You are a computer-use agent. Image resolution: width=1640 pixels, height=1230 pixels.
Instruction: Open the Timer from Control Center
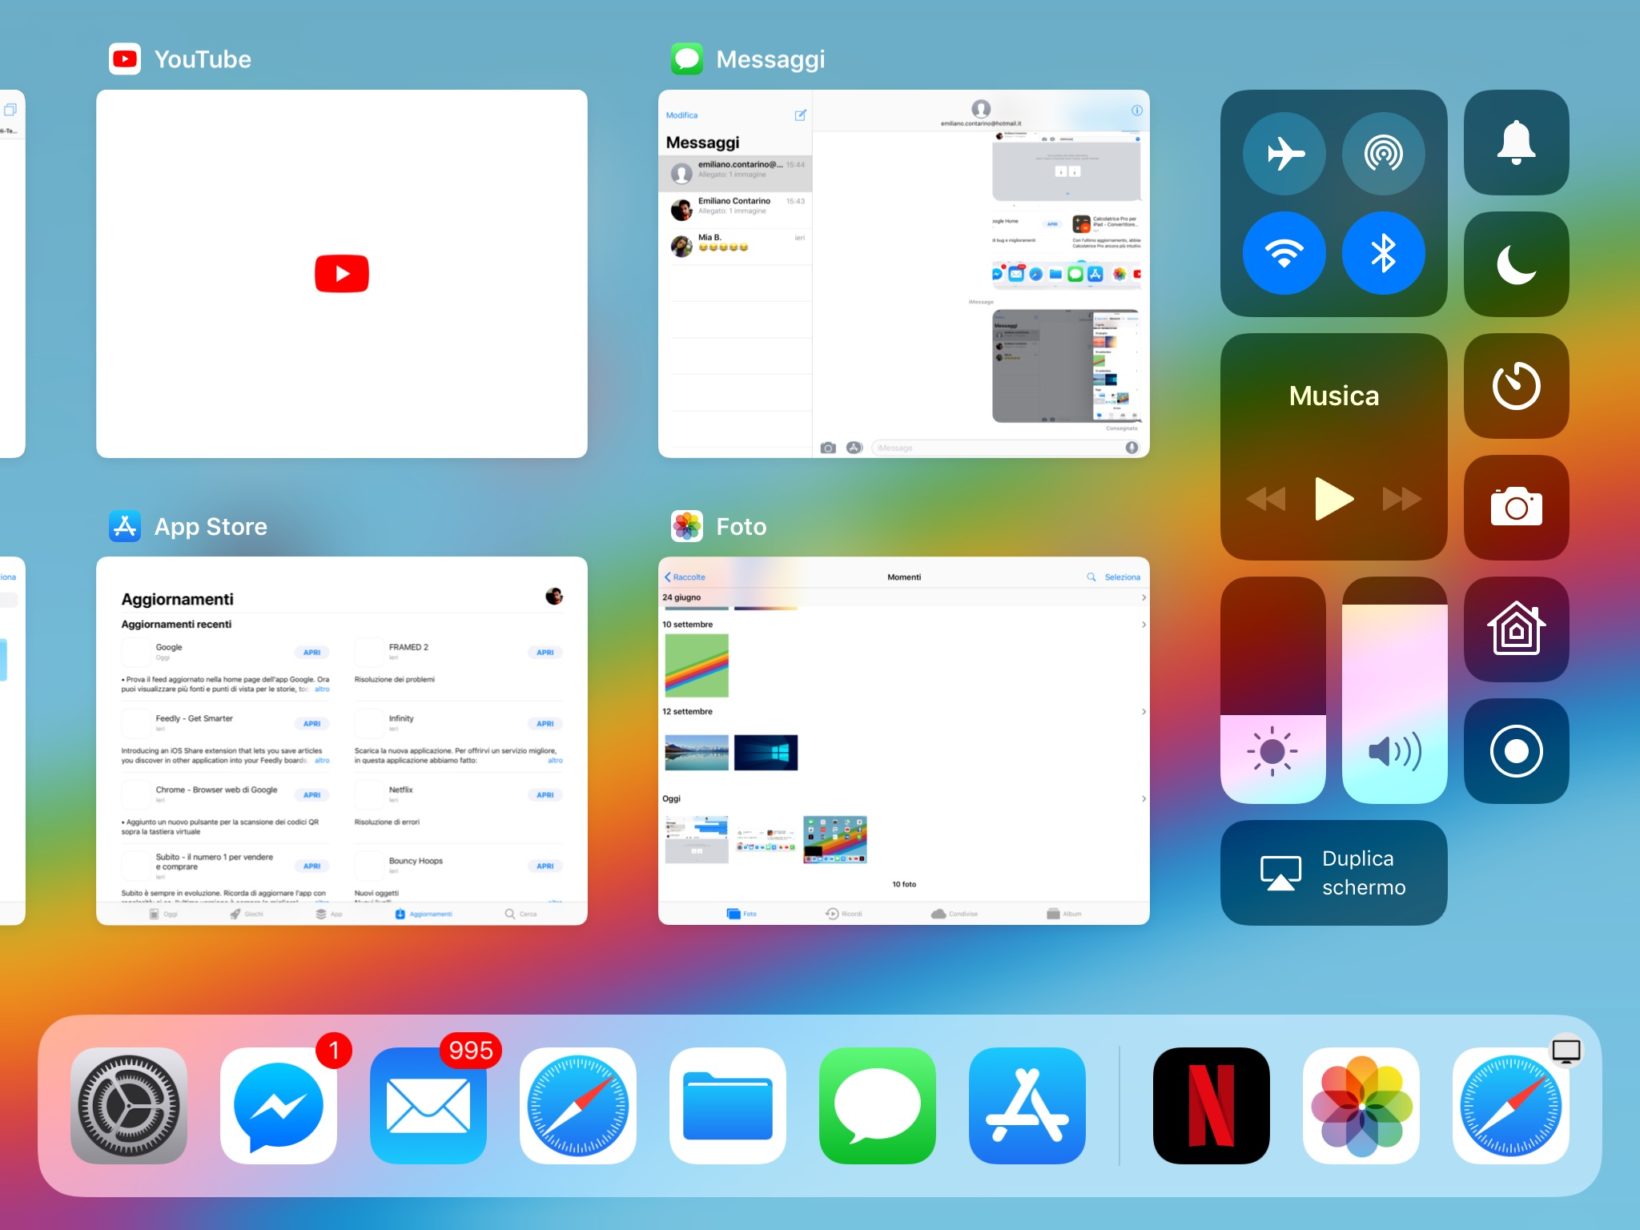point(1516,386)
